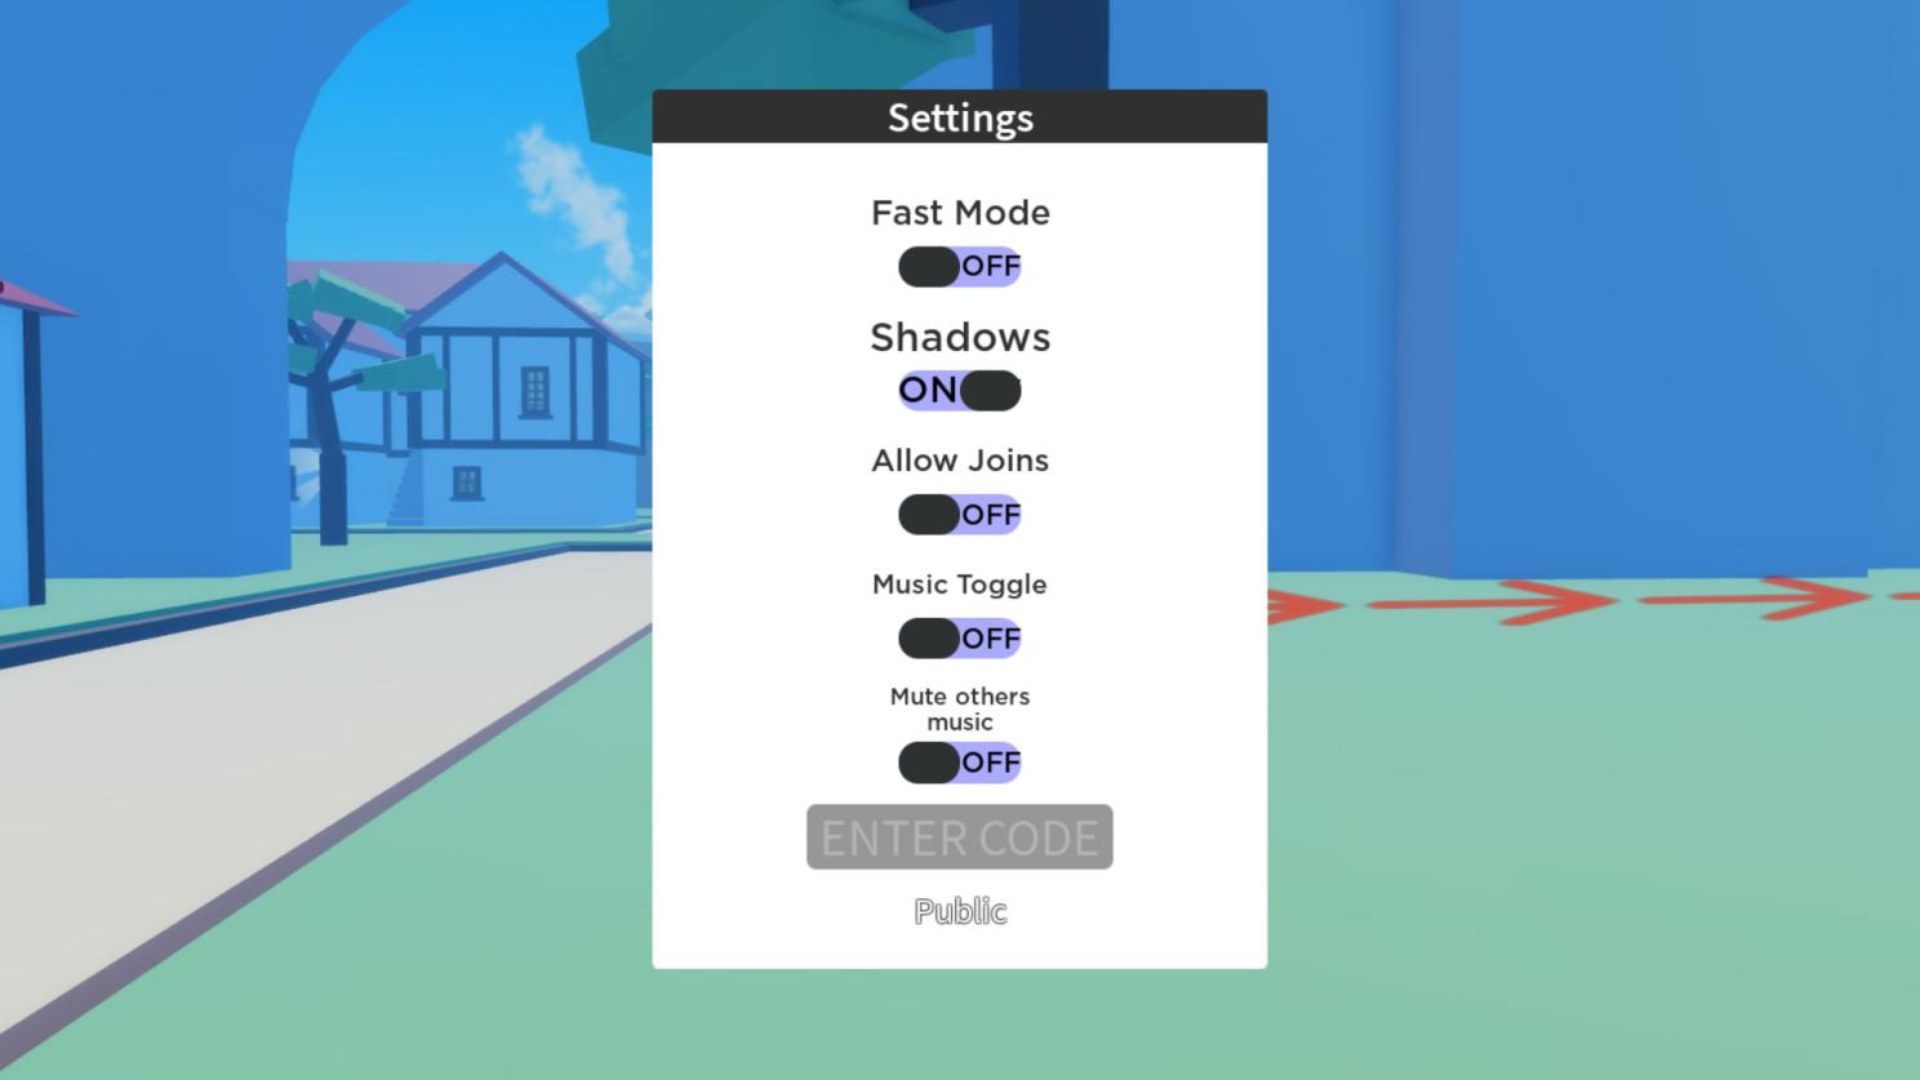This screenshot has width=1920, height=1080.
Task: Click Fast Mode OFF icon
Action: 959,265
